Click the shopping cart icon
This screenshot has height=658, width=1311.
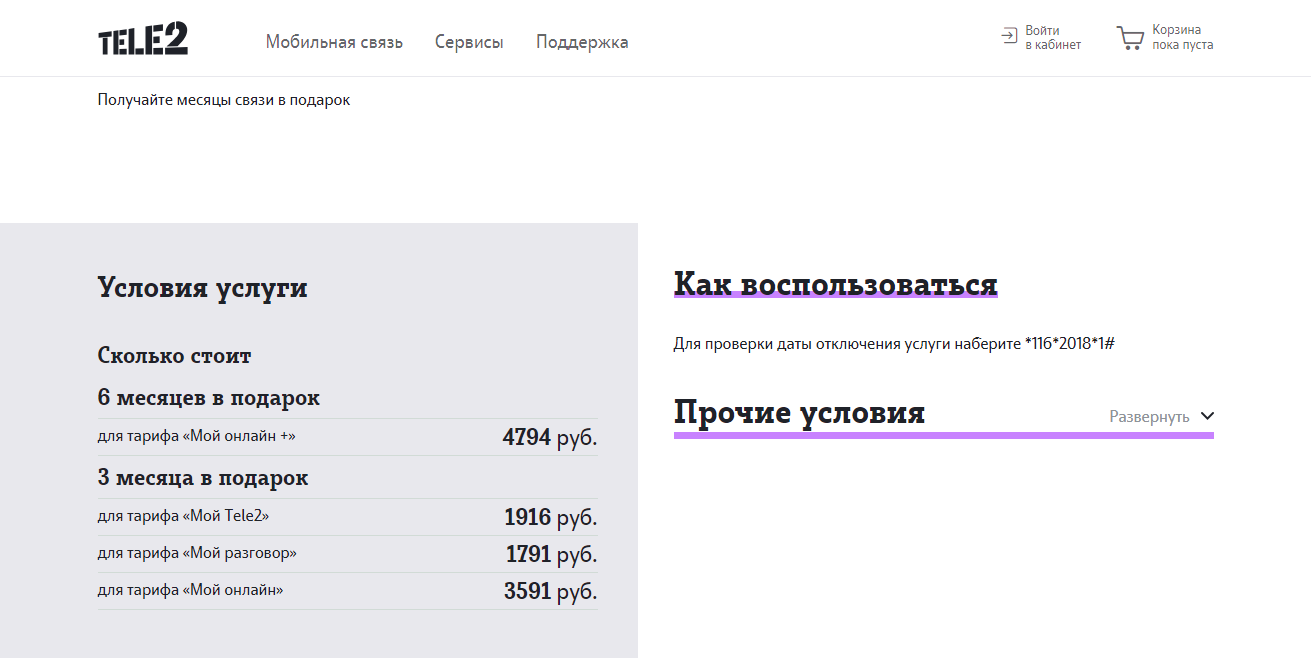(1130, 38)
